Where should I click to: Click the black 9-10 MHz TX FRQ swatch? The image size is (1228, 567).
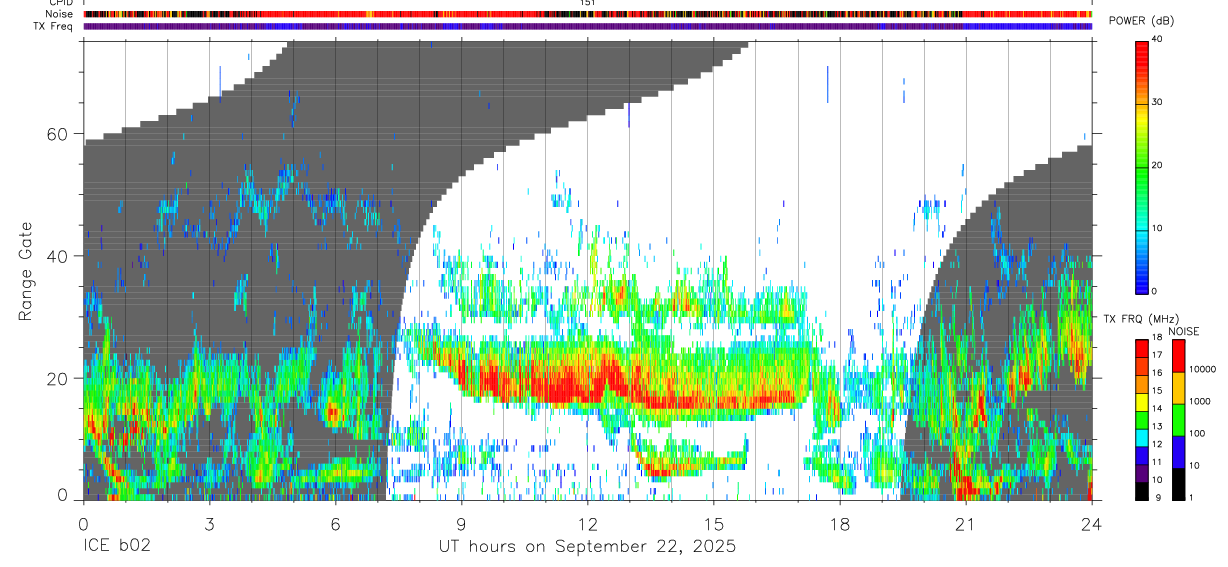point(1143,490)
